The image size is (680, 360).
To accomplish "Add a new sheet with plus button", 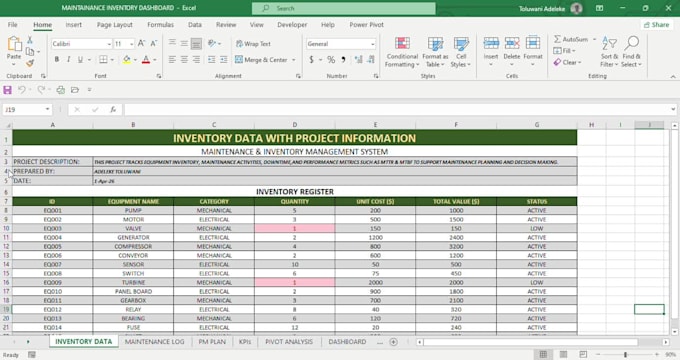I will (x=393, y=342).
